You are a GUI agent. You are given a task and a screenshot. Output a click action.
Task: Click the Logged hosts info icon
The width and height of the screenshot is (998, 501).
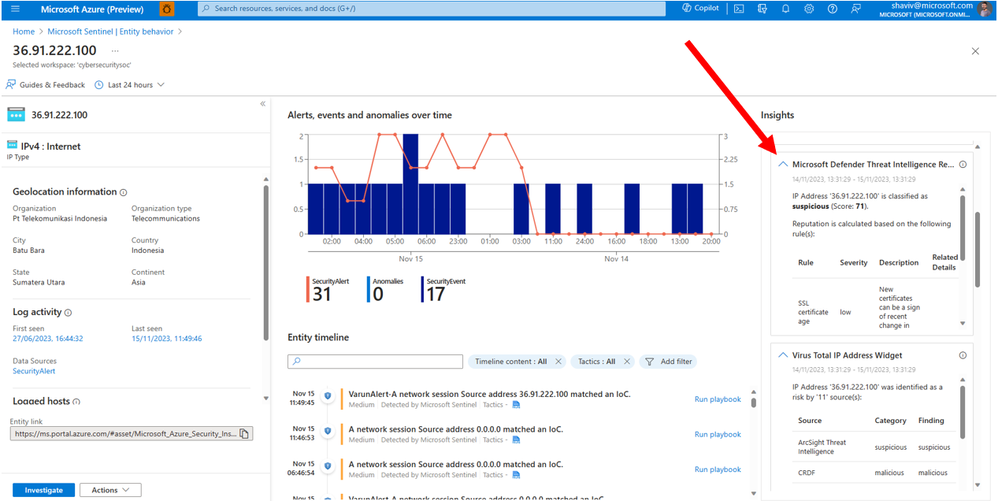coord(76,402)
